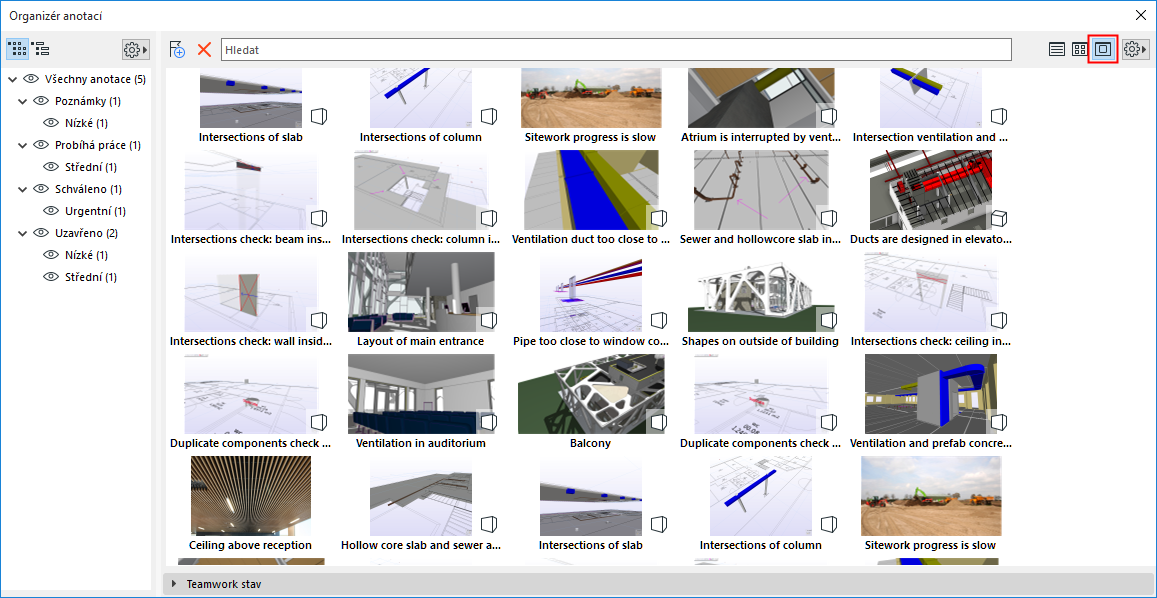Delete issue using the red X icon
Screen dimensions: 1157x598
pyautogui.click(x=204, y=49)
